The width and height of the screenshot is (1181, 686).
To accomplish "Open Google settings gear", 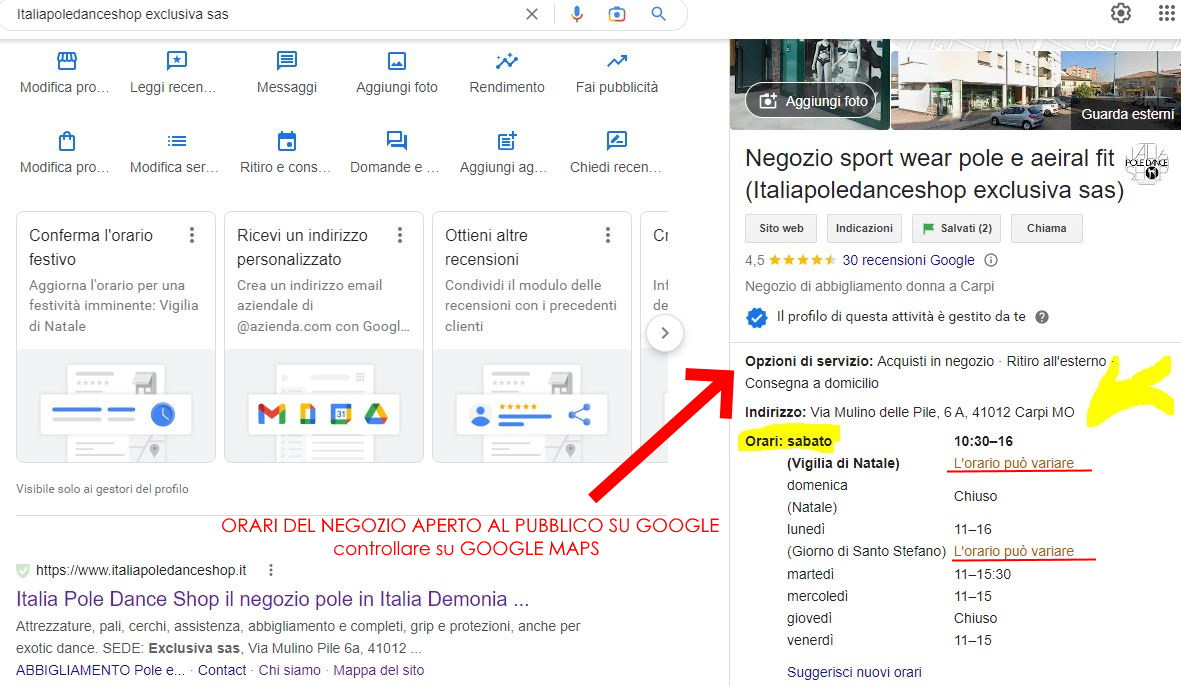I will point(1121,13).
